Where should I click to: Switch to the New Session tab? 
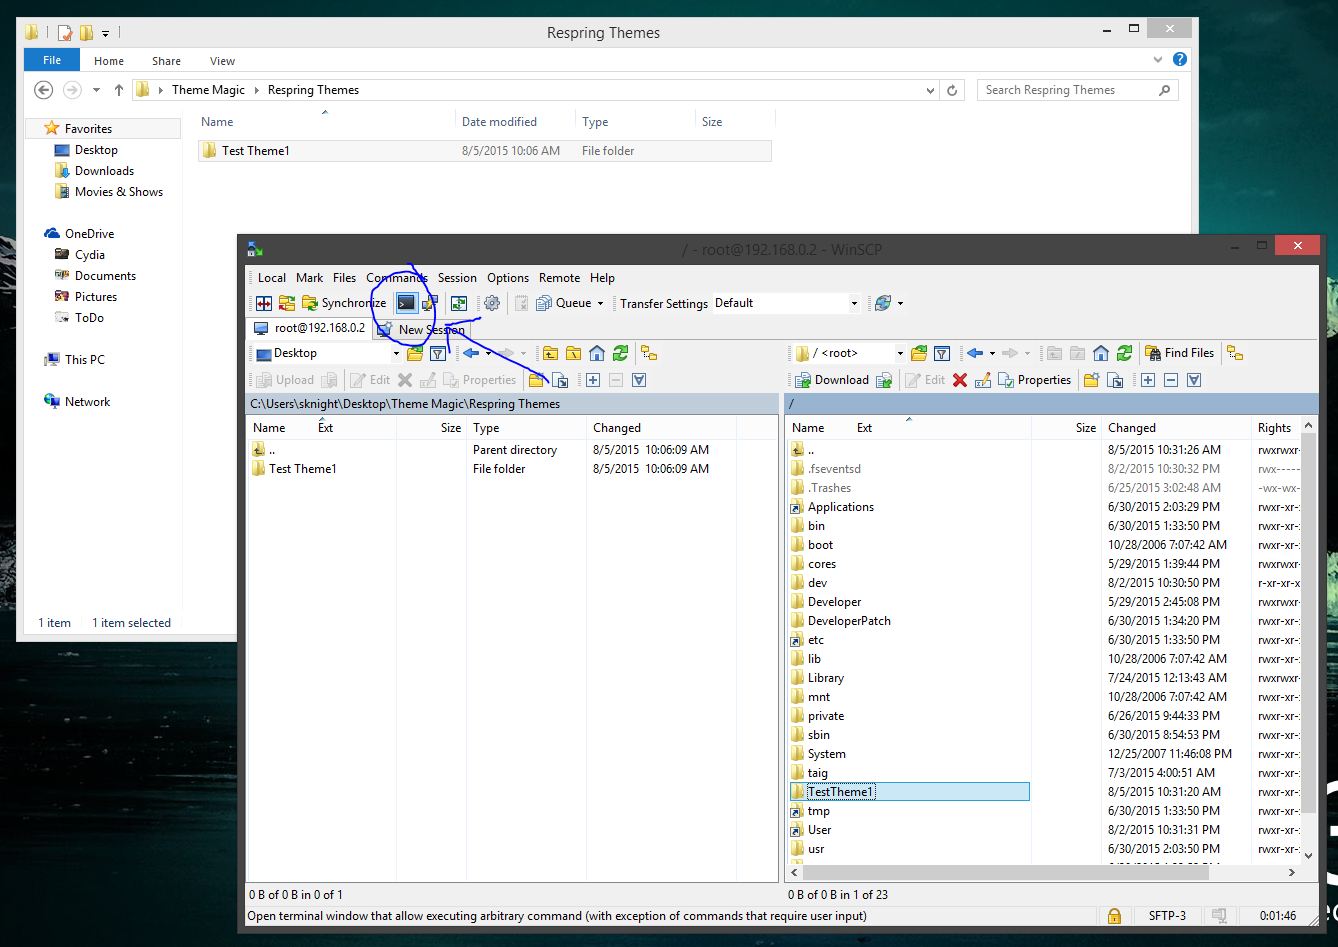tap(421, 329)
